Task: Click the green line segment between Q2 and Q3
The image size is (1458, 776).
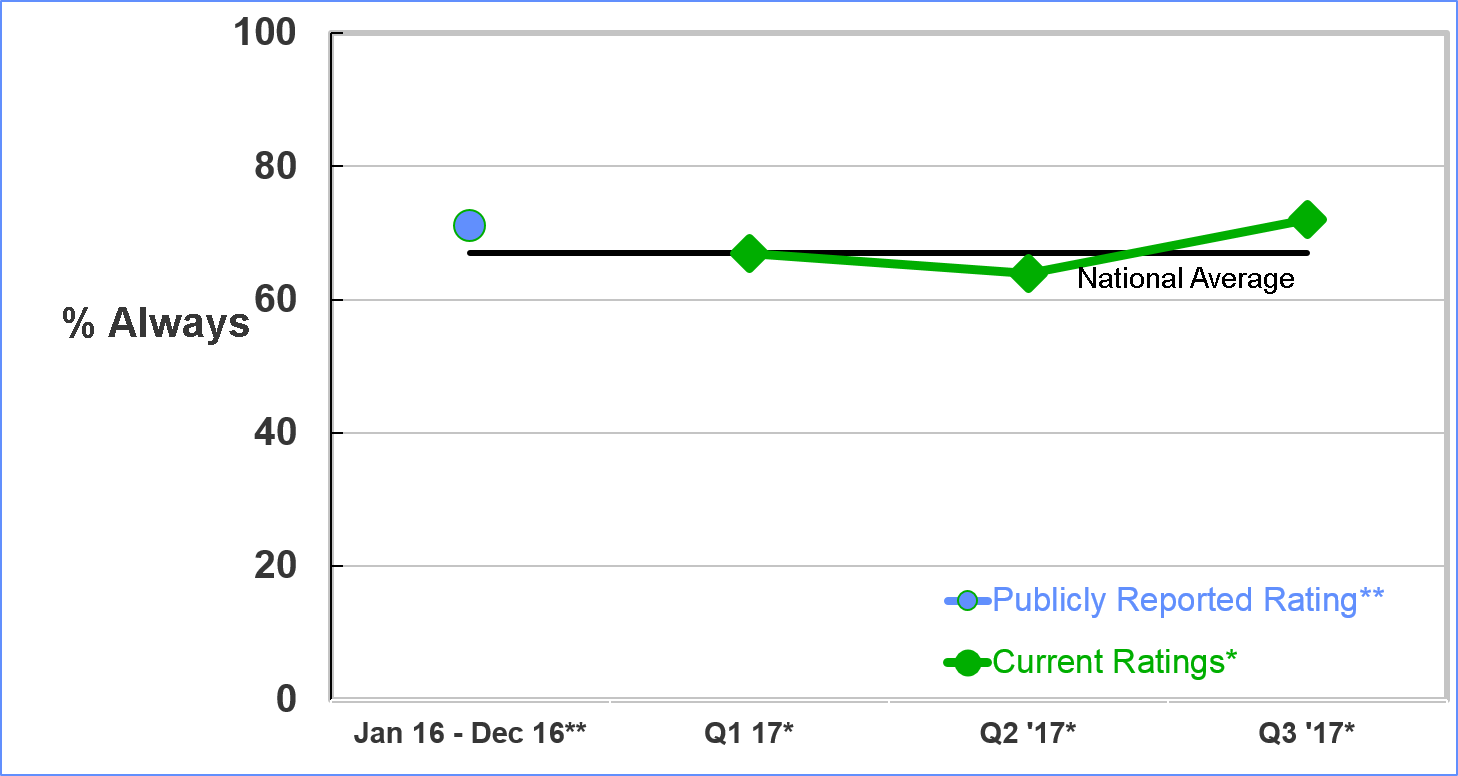Action: pyautogui.click(x=1168, y=246)
